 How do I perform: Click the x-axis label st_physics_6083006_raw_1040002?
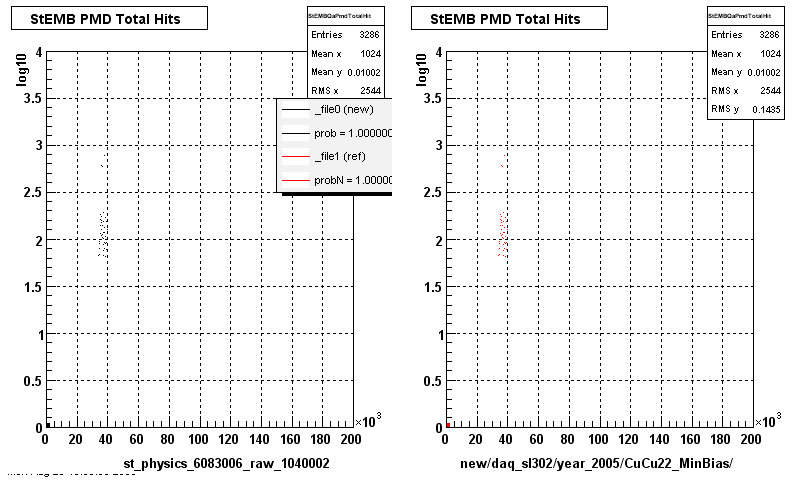[227, 463]
